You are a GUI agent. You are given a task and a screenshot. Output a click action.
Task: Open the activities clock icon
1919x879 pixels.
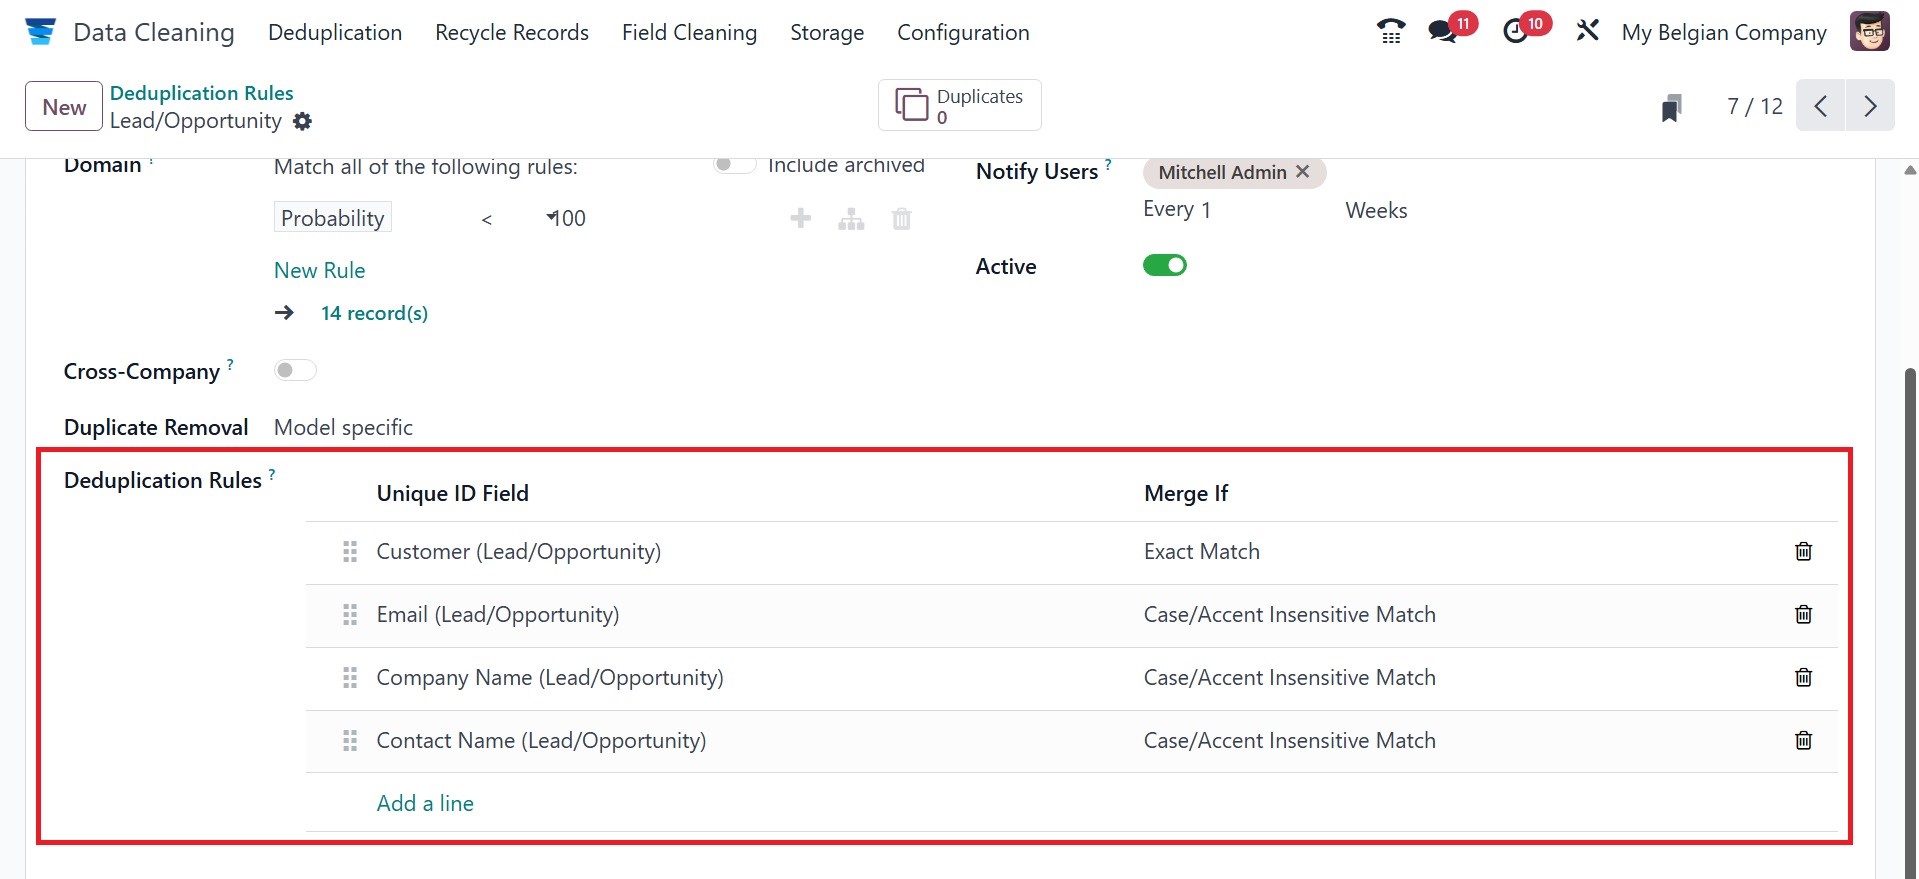(1516, 32)
